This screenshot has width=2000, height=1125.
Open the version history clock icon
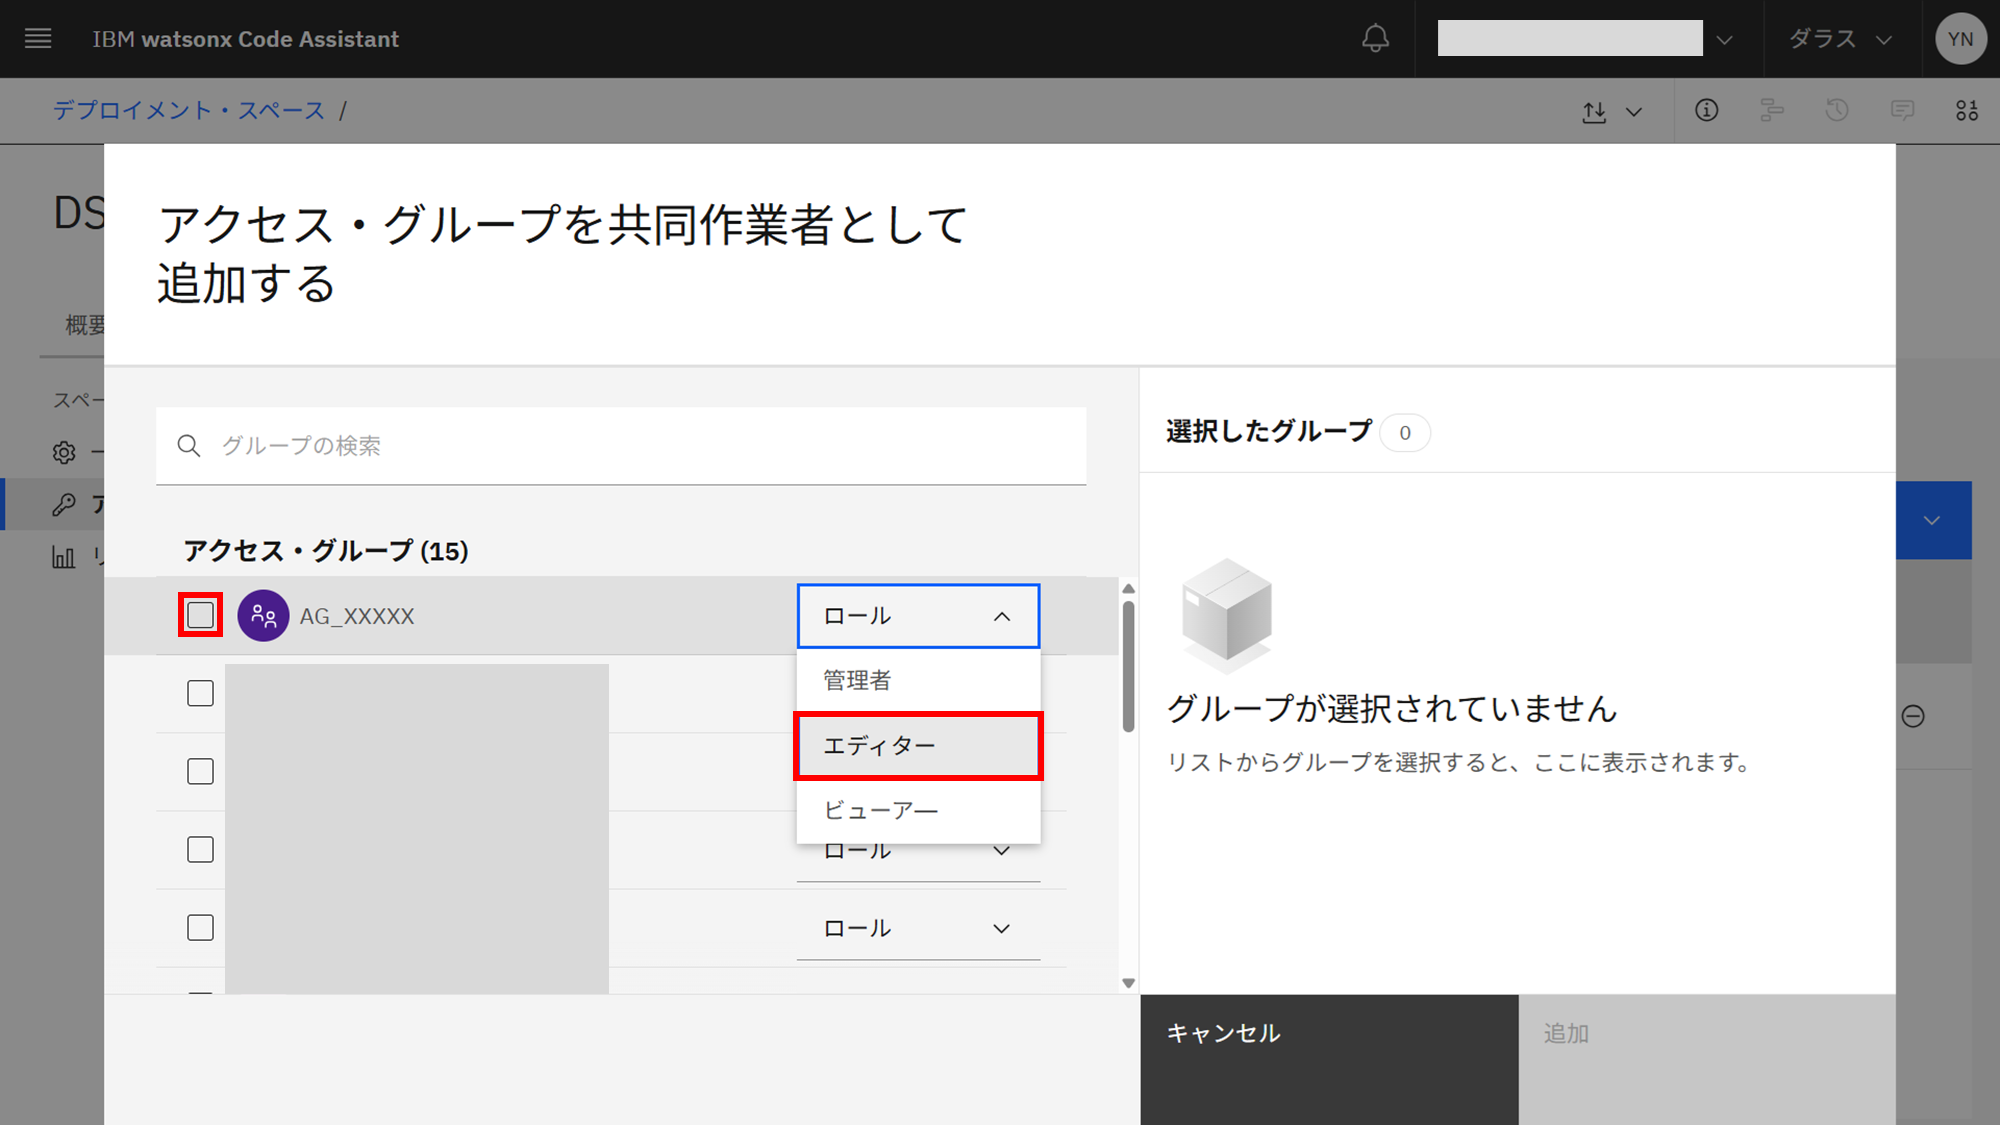click(1836, 111)
